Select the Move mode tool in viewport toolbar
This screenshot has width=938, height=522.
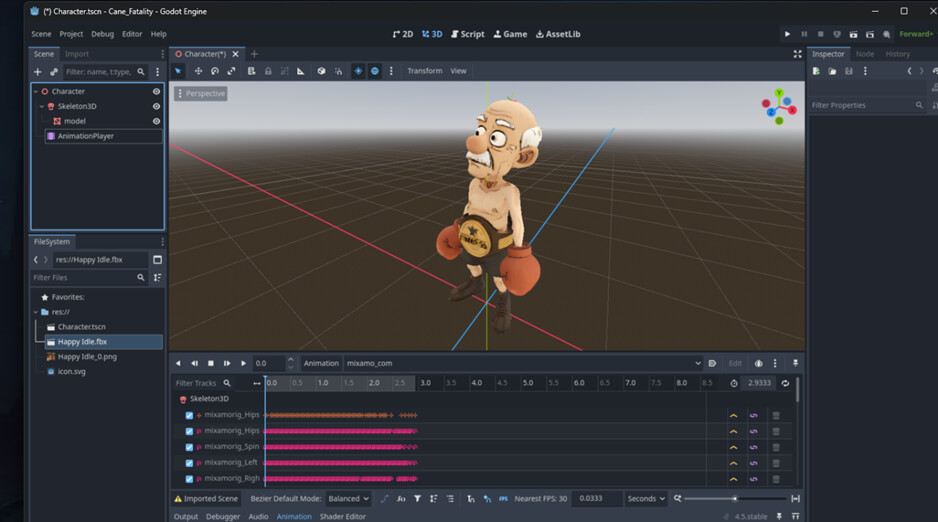click(x=198, y=71)
